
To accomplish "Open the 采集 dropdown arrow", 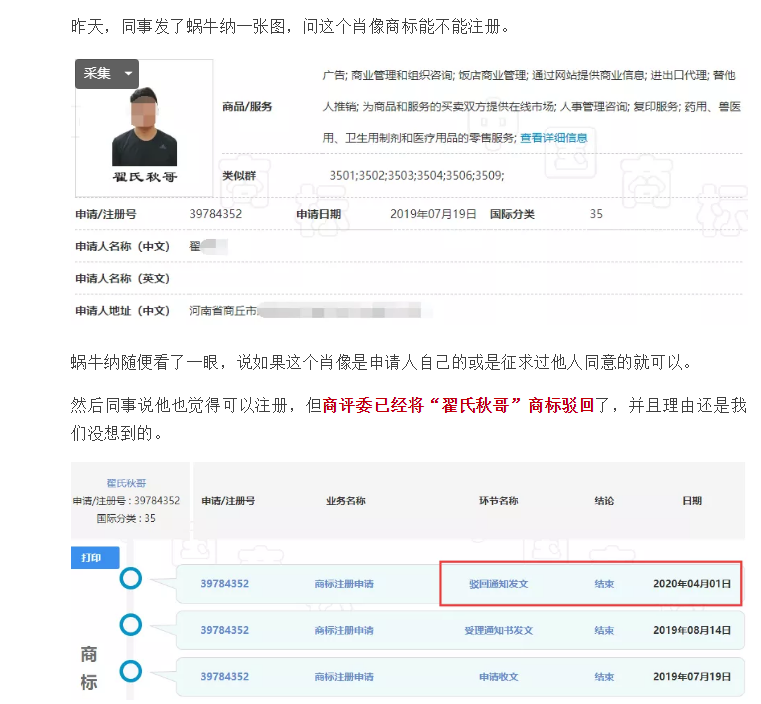I will pyautogui.click(x=129, y=74).
